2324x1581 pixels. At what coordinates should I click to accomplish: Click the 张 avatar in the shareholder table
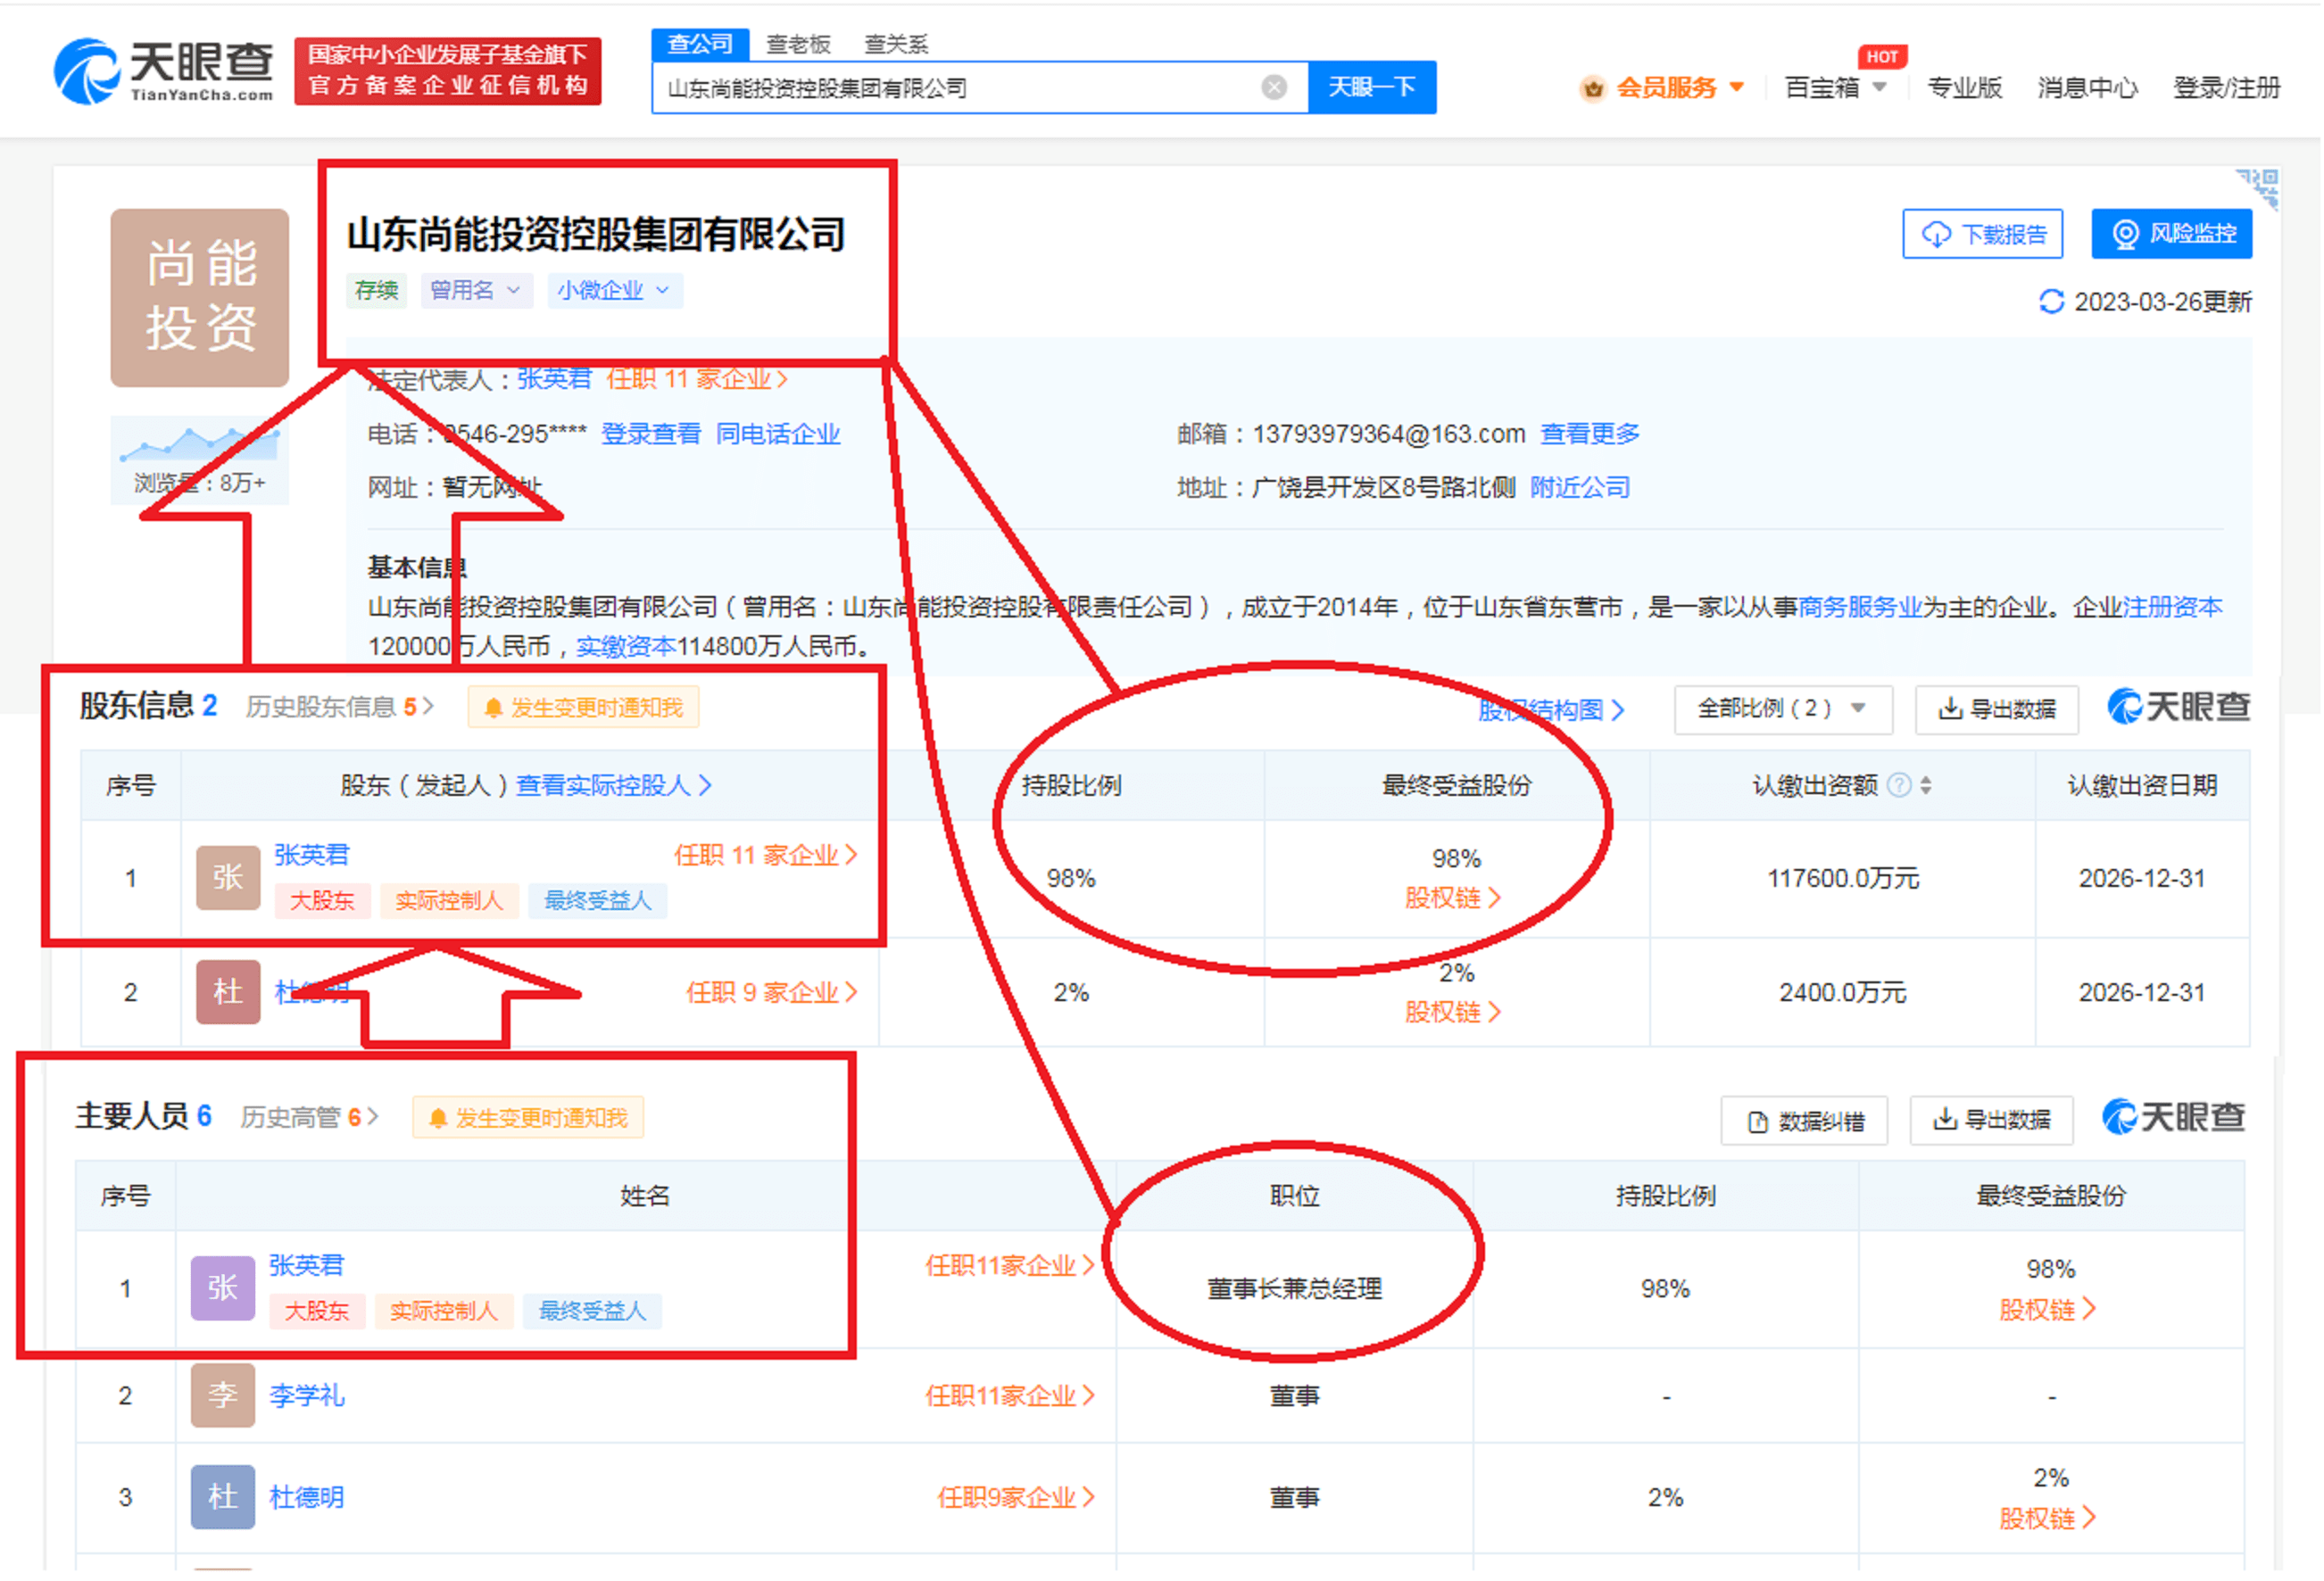pyautogui.click(x=228, y=878)
